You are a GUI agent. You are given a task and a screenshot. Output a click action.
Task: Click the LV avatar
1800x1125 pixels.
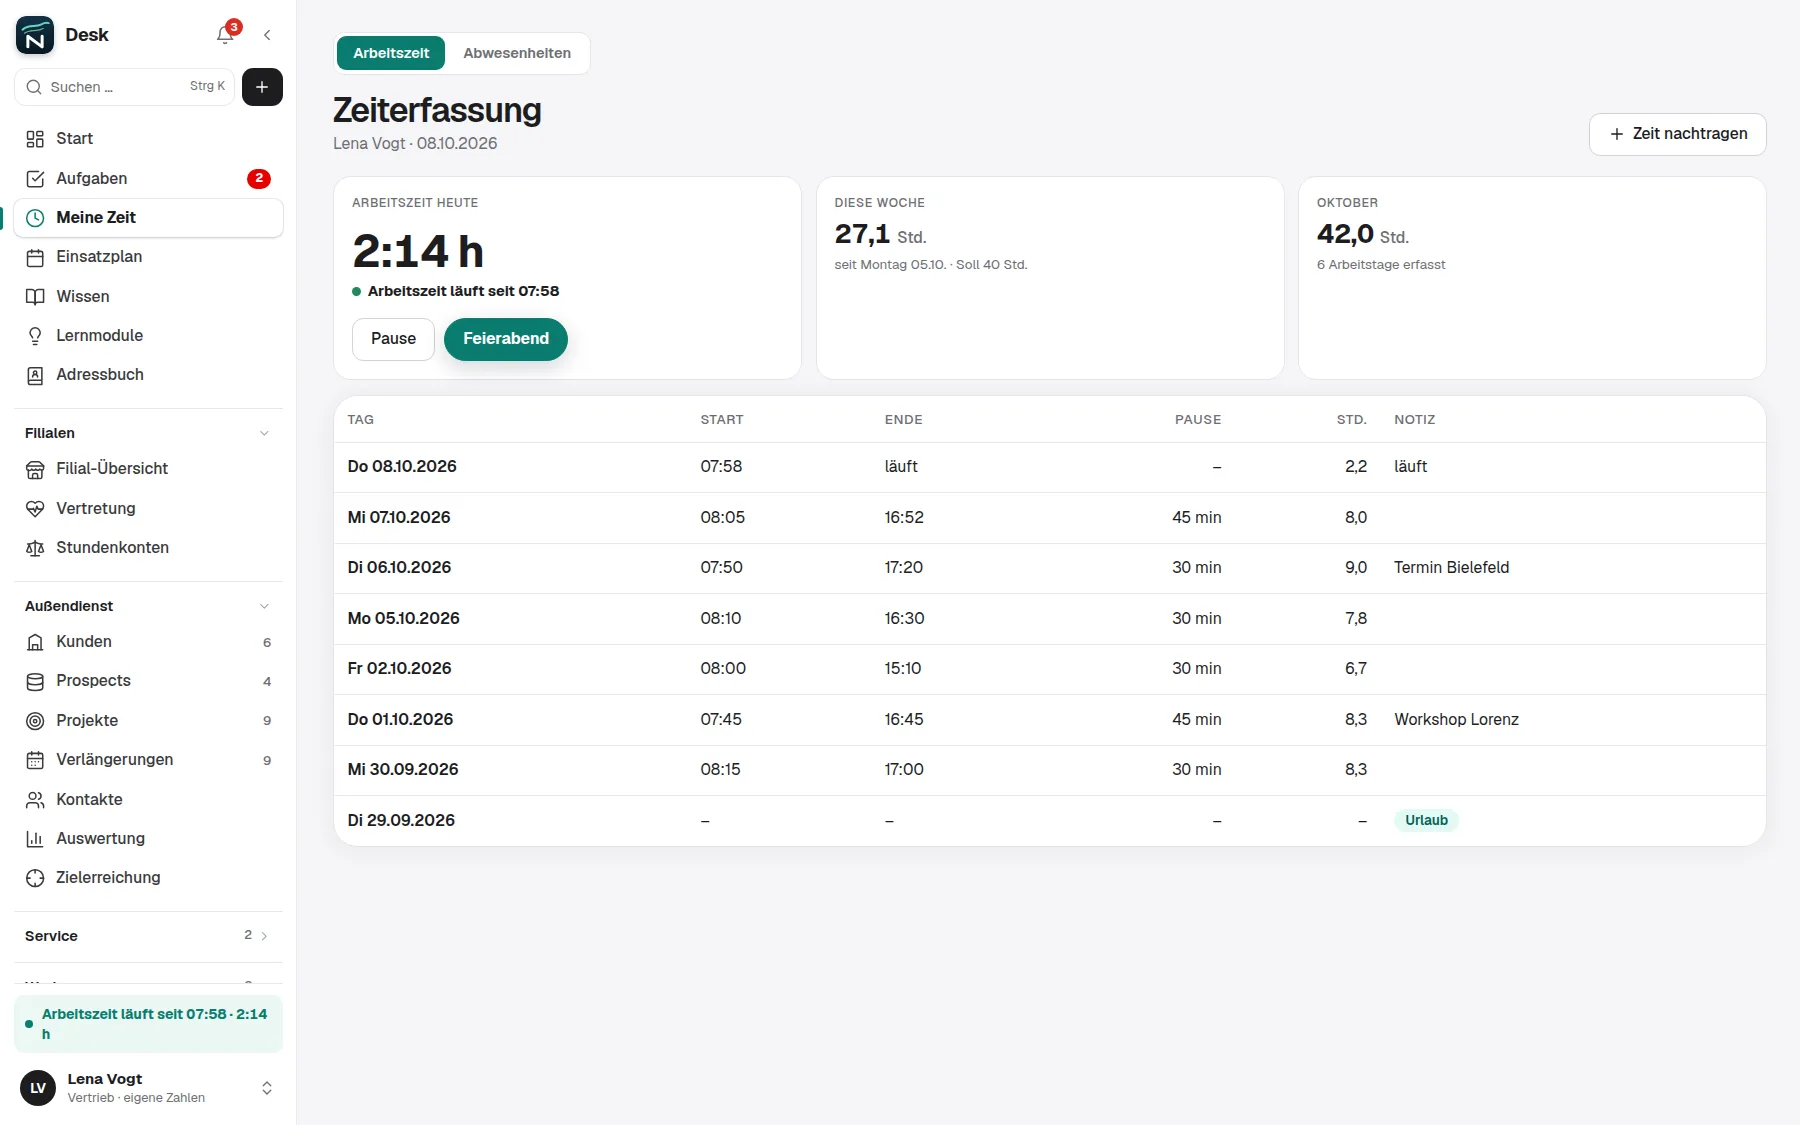tap(38, 1088)
